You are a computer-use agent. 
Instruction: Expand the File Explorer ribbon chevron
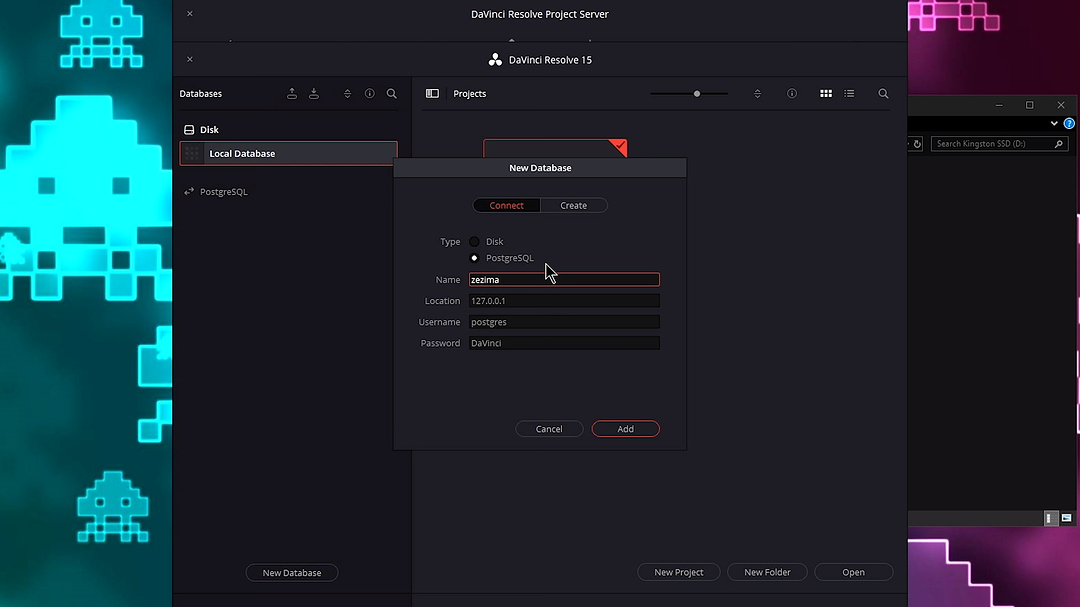click(x=1053, y=123)
